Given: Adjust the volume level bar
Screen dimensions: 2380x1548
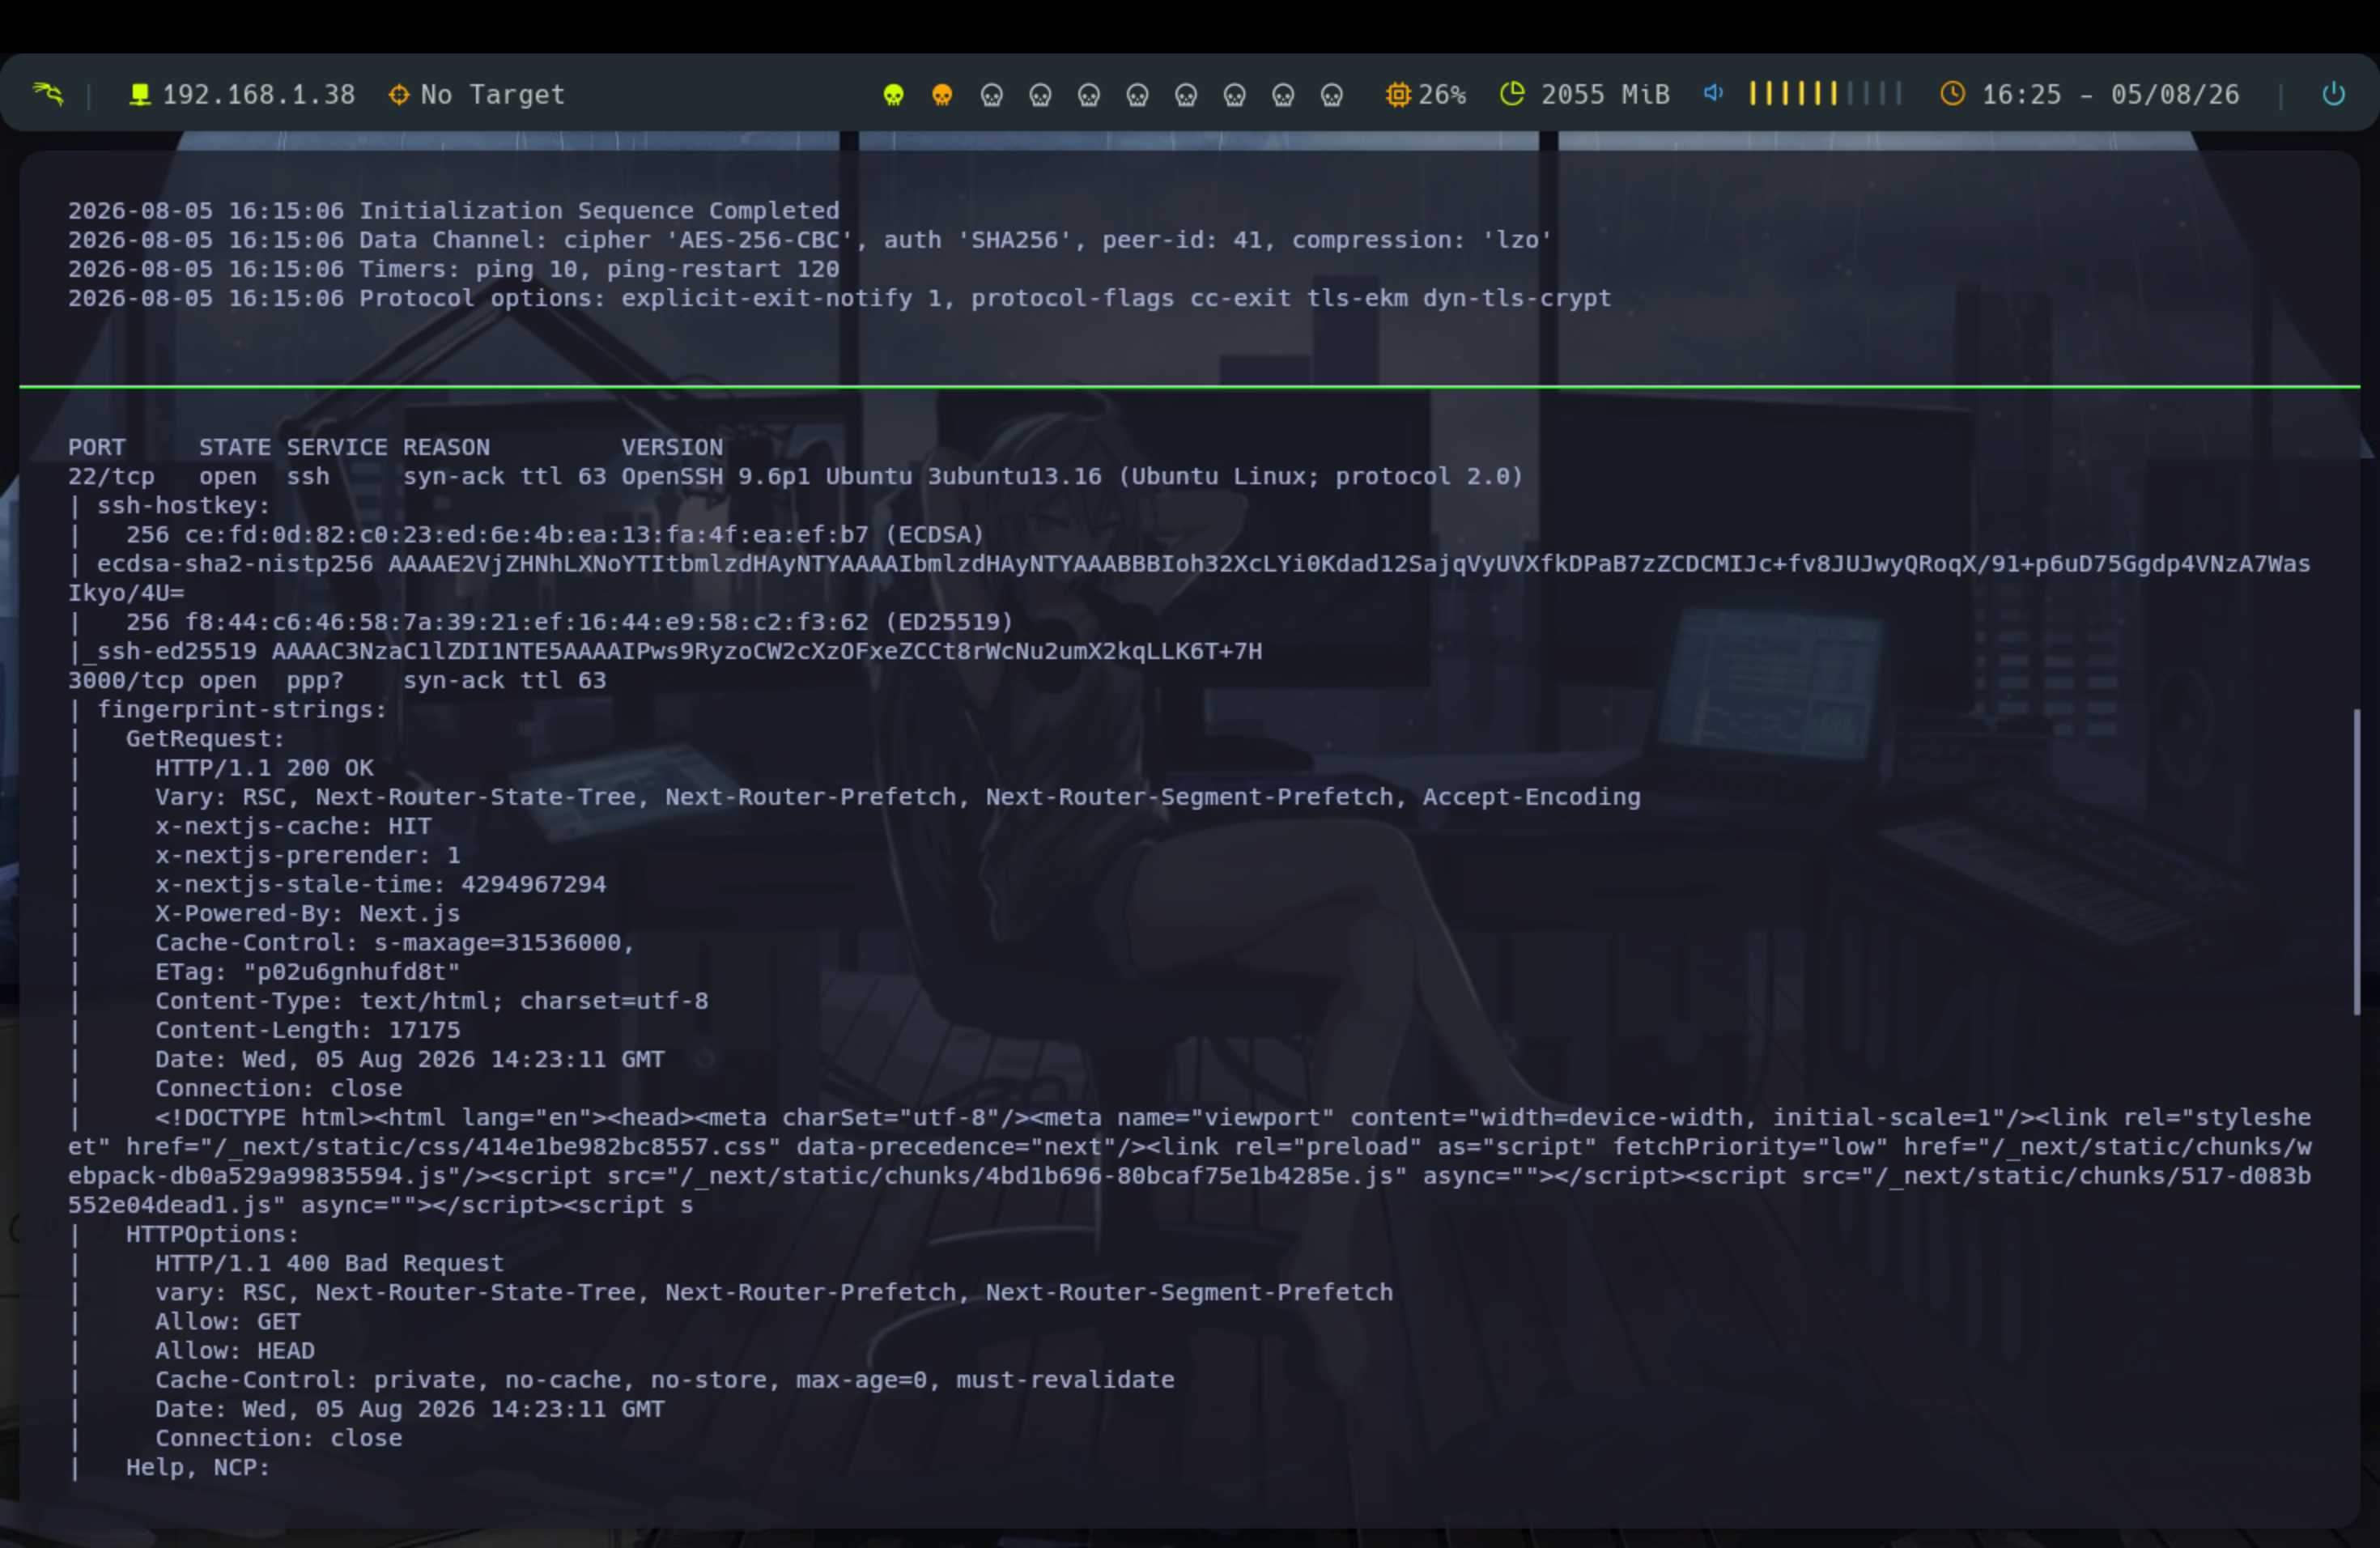Looking at the screenshot, I should click(x=1825, y=94).
